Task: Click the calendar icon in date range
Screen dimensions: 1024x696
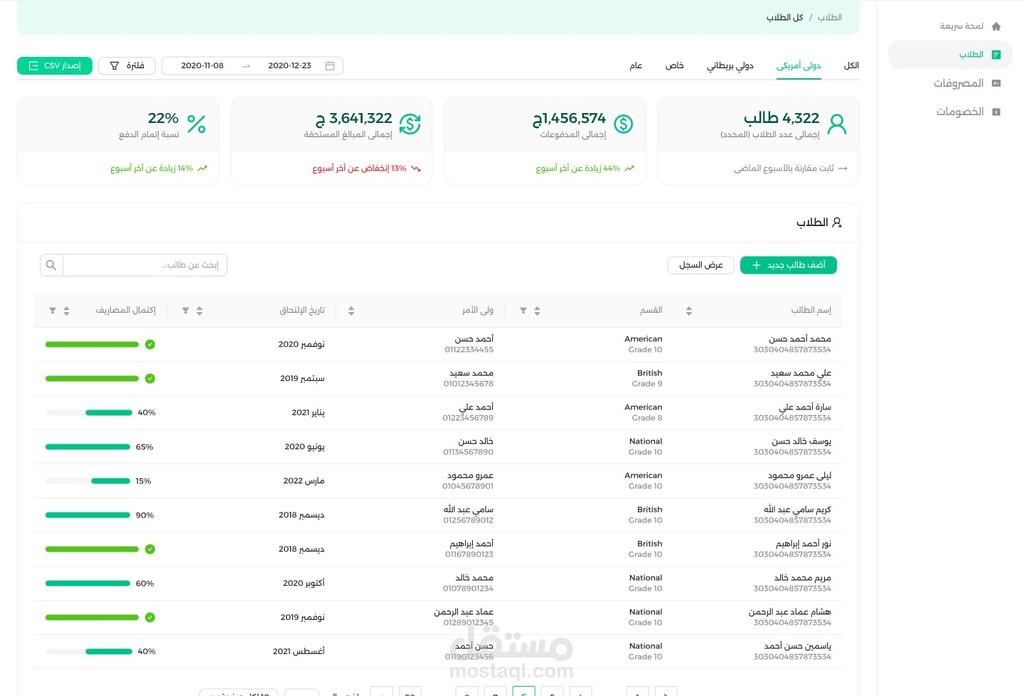Action: (x=330, y=66)
